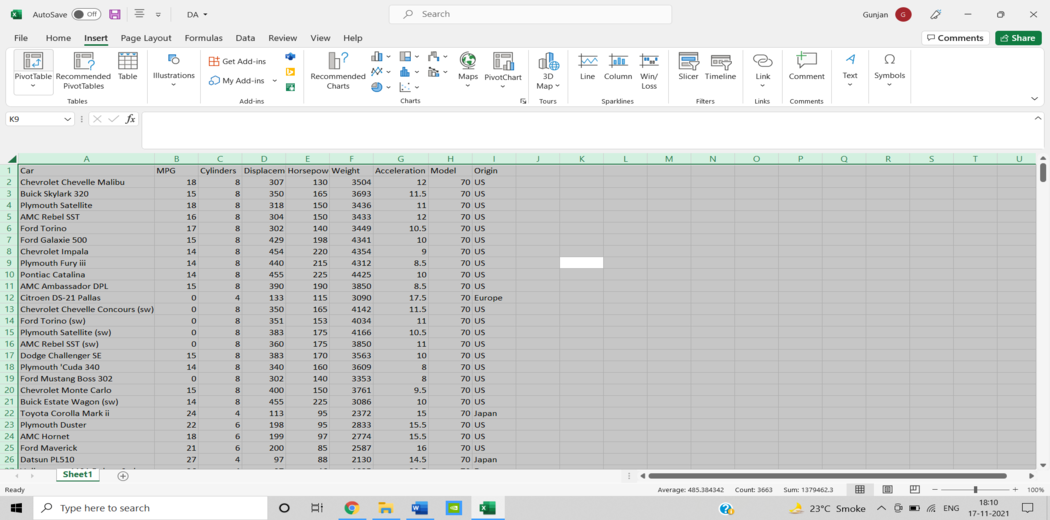Click the Save icon in the title bar
This screenshot has height=520, width=1050.
pyautogui.click(x=115, y=14)
